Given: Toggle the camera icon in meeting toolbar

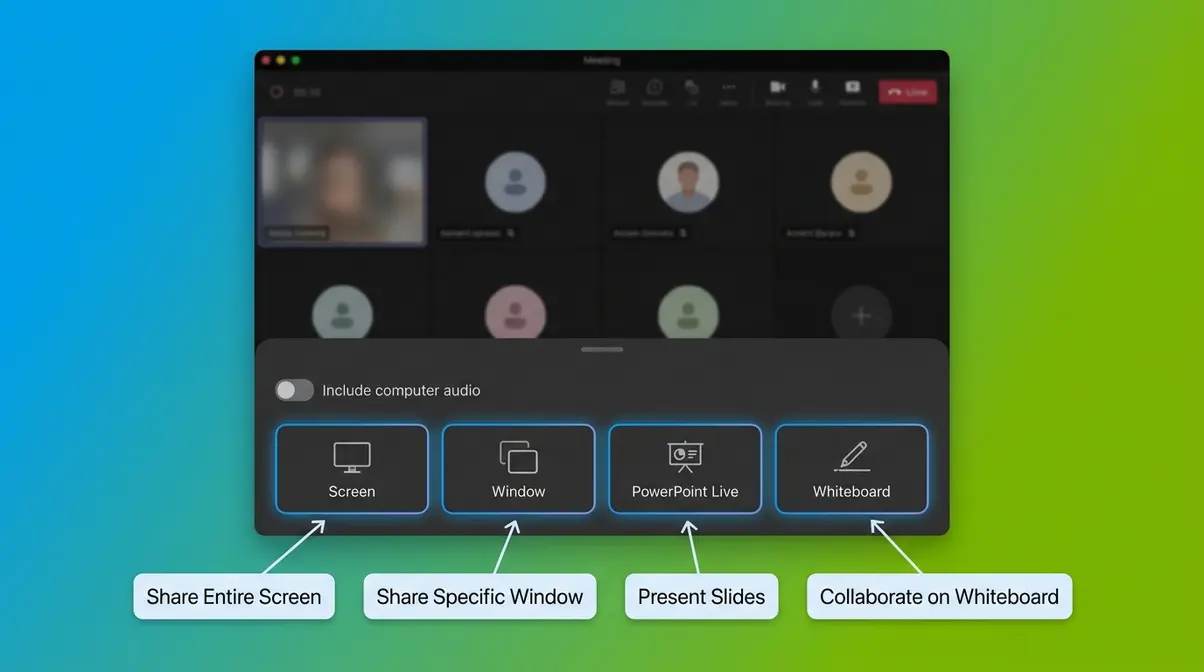Looking at the screenshot, I should 777,88.
